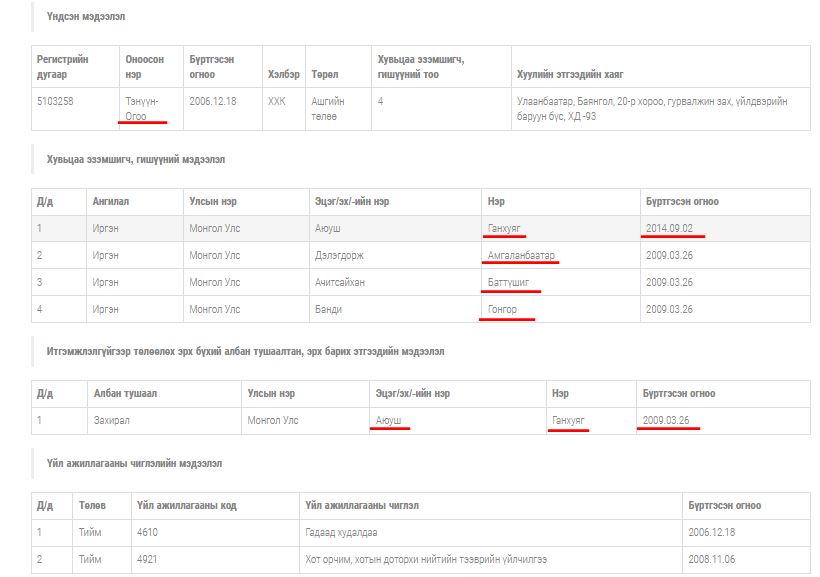The height and width of the screenshot is (577, 820).
Task: Click the date 2008.11.06
Action: click(713, 559)
